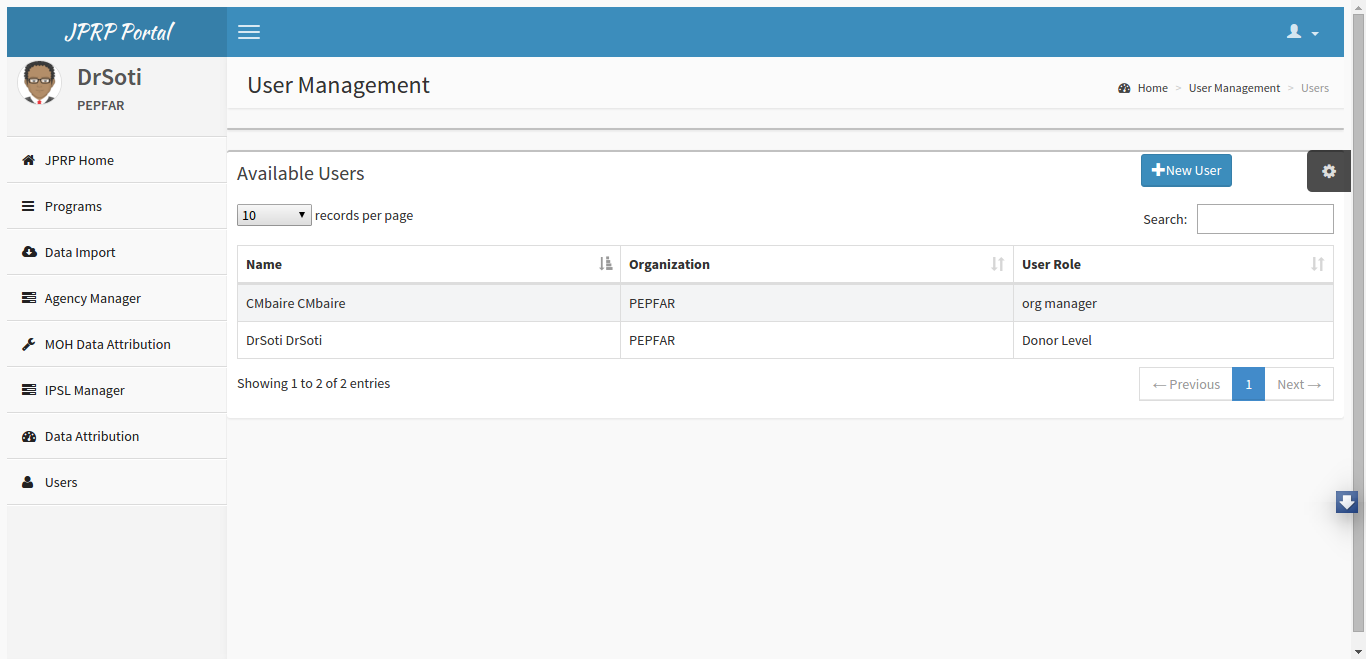Sort by User Role column sort icon
This screenshot has width=1366, height=659.
(x=1317, y=264)
